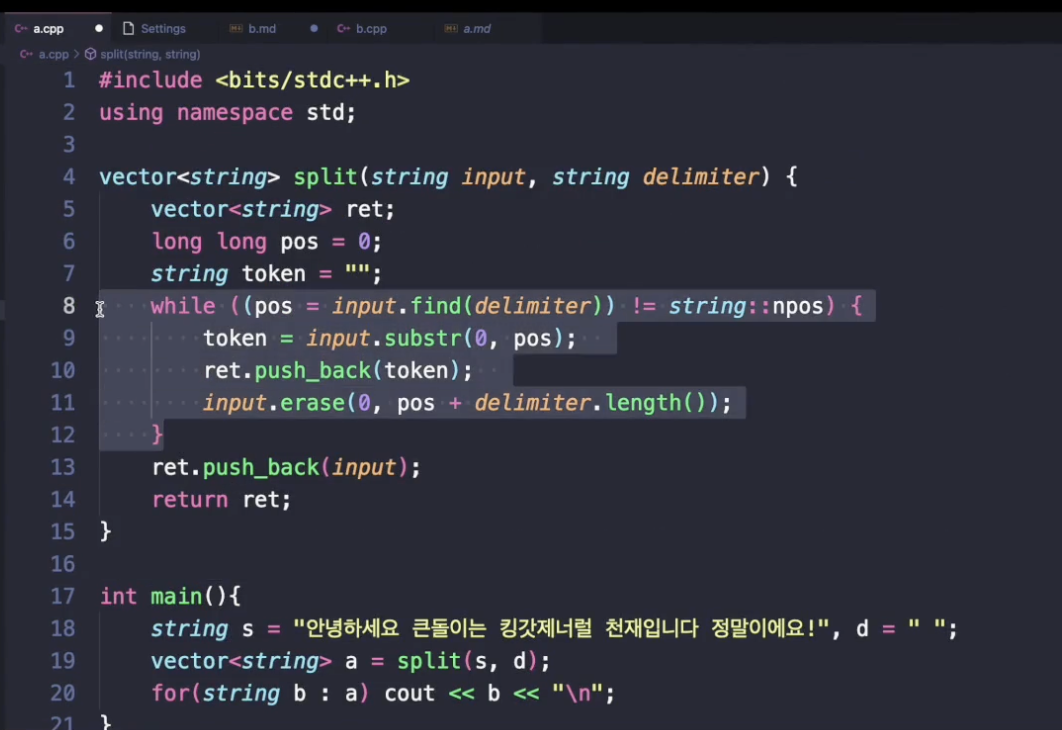
Task: Click 'cout' on line 20
Action: click(409, 693)
